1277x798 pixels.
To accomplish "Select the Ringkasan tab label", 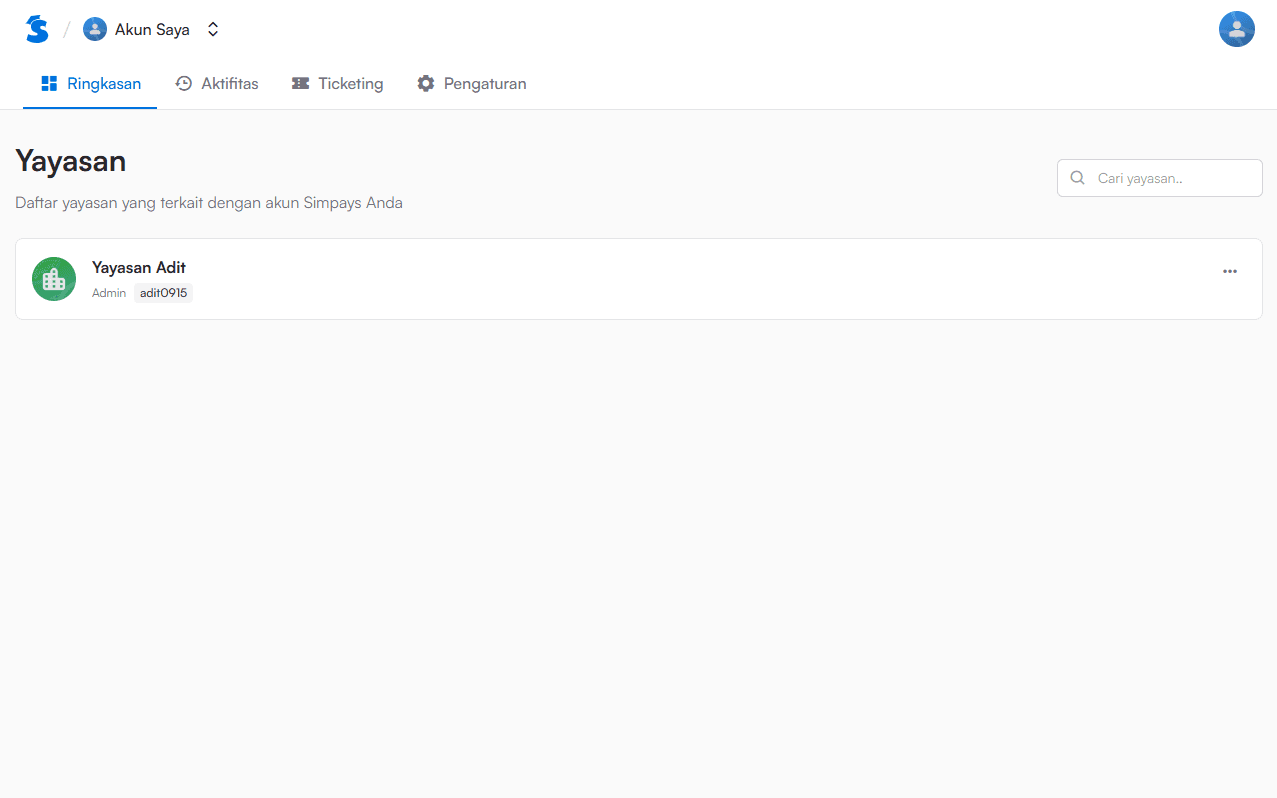I will pos(104,84).
